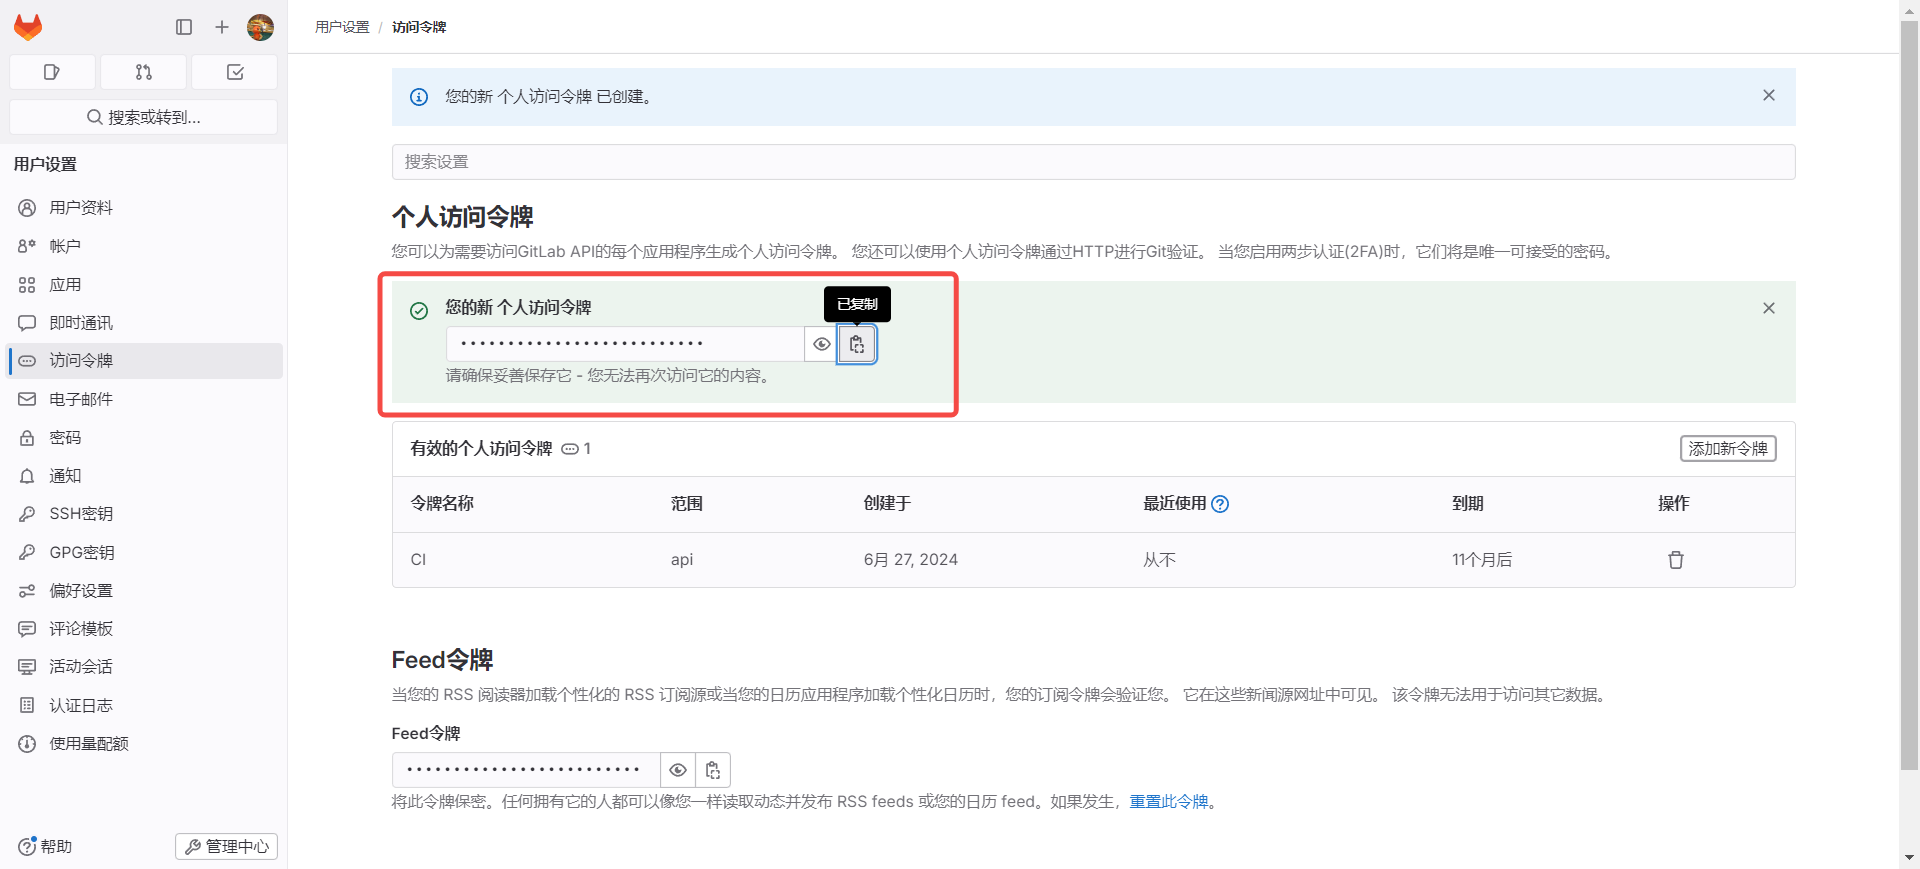
Task: Open the user avatar menu
Action: (x=260, y=27)
